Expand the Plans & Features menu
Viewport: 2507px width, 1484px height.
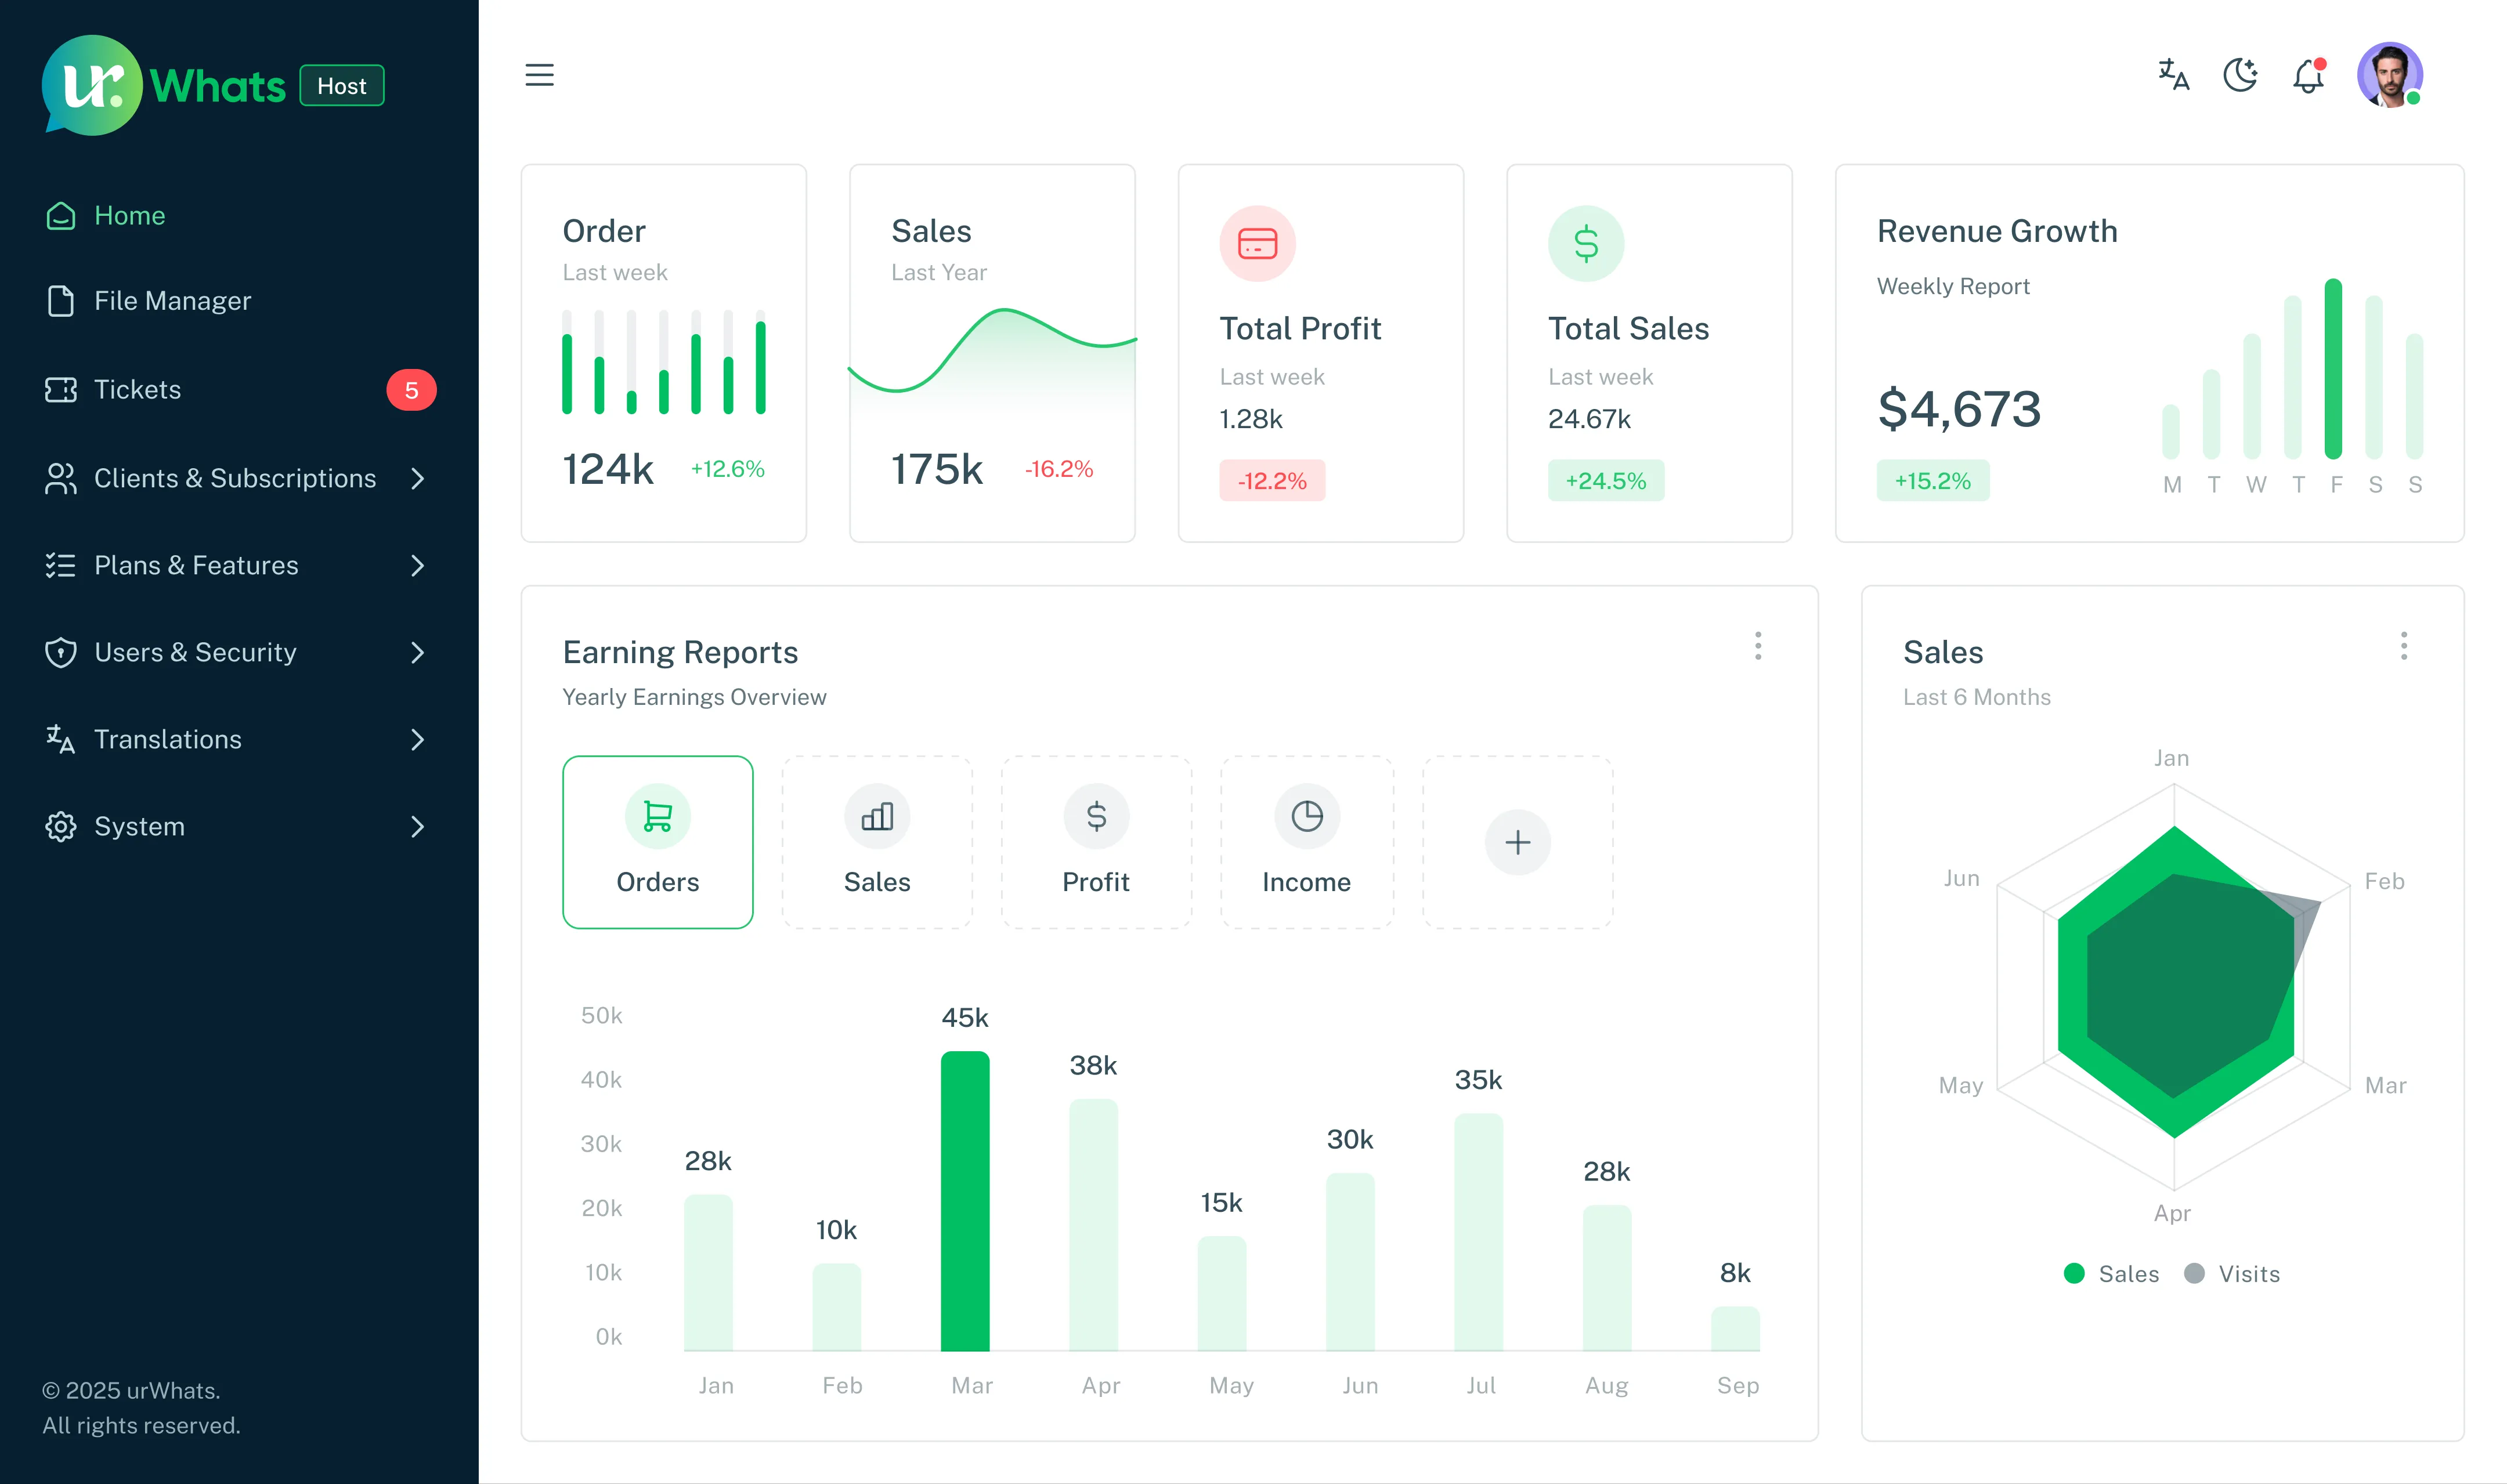[196, 566]
